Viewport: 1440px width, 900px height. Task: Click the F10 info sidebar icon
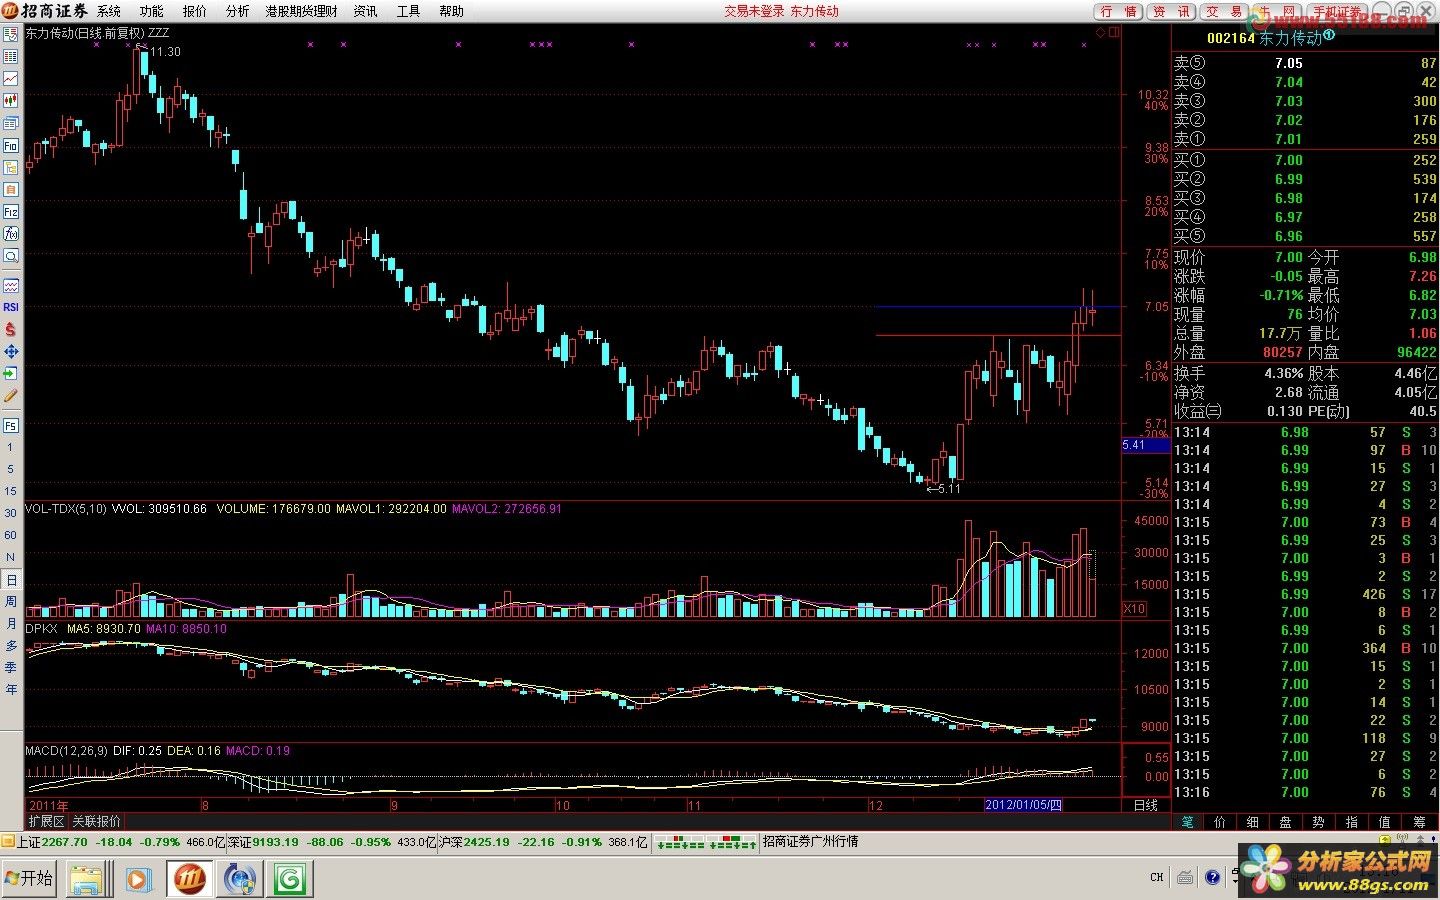click(11, 145)
